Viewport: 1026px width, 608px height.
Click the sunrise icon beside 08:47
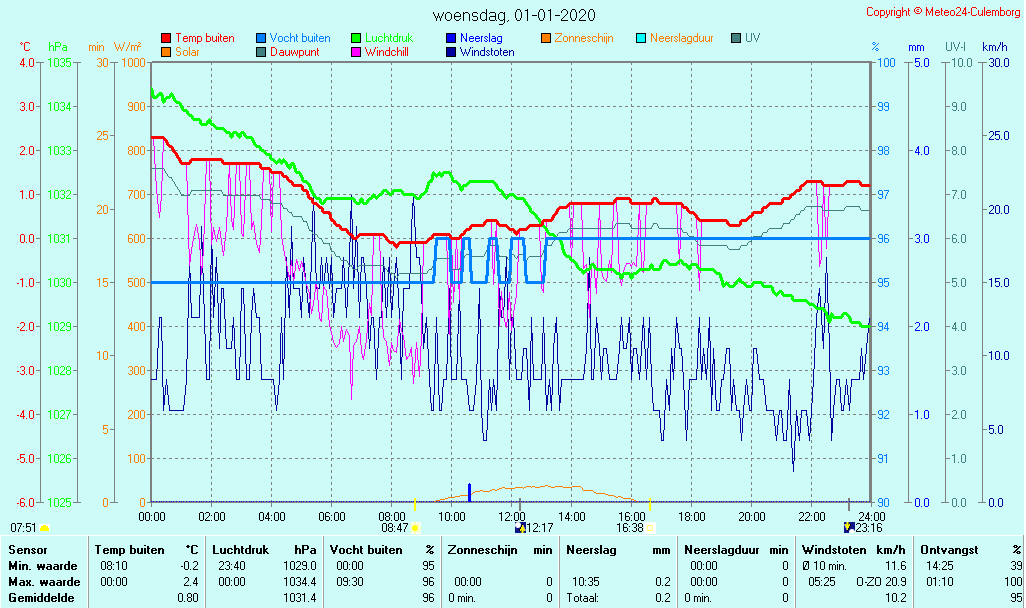416,527
